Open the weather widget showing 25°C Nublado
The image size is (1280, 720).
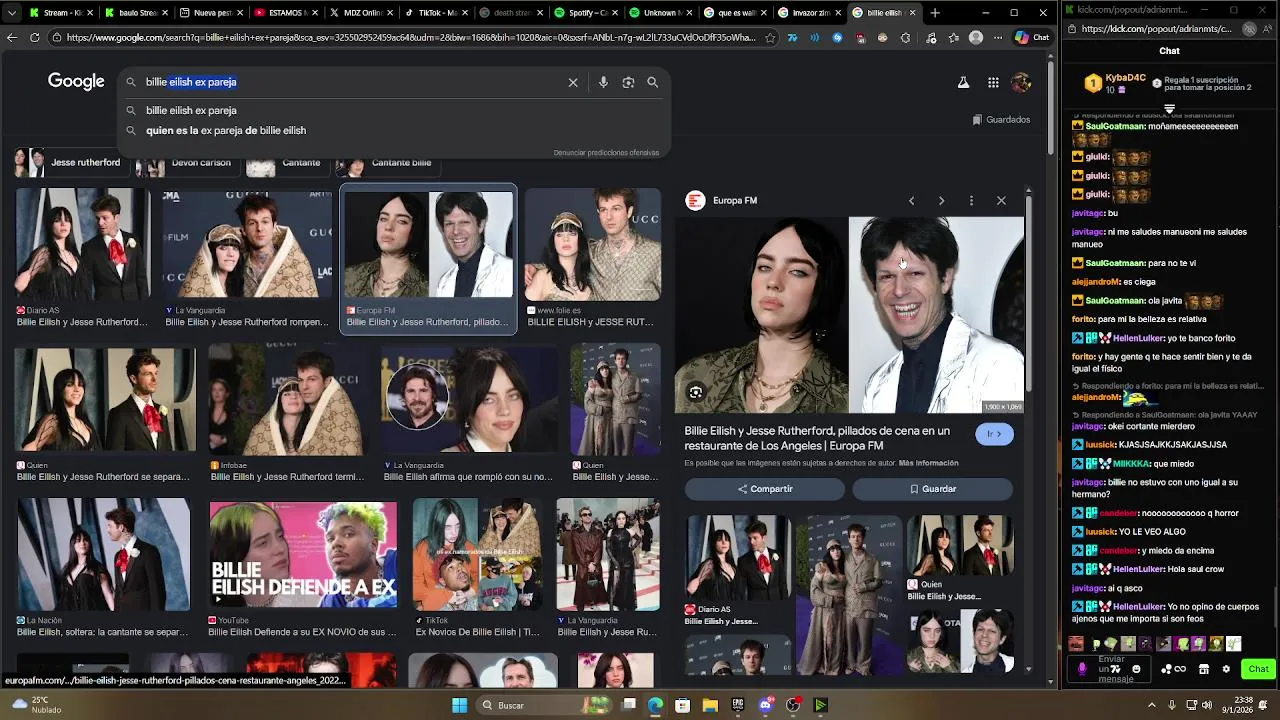[x=35, y=705]
